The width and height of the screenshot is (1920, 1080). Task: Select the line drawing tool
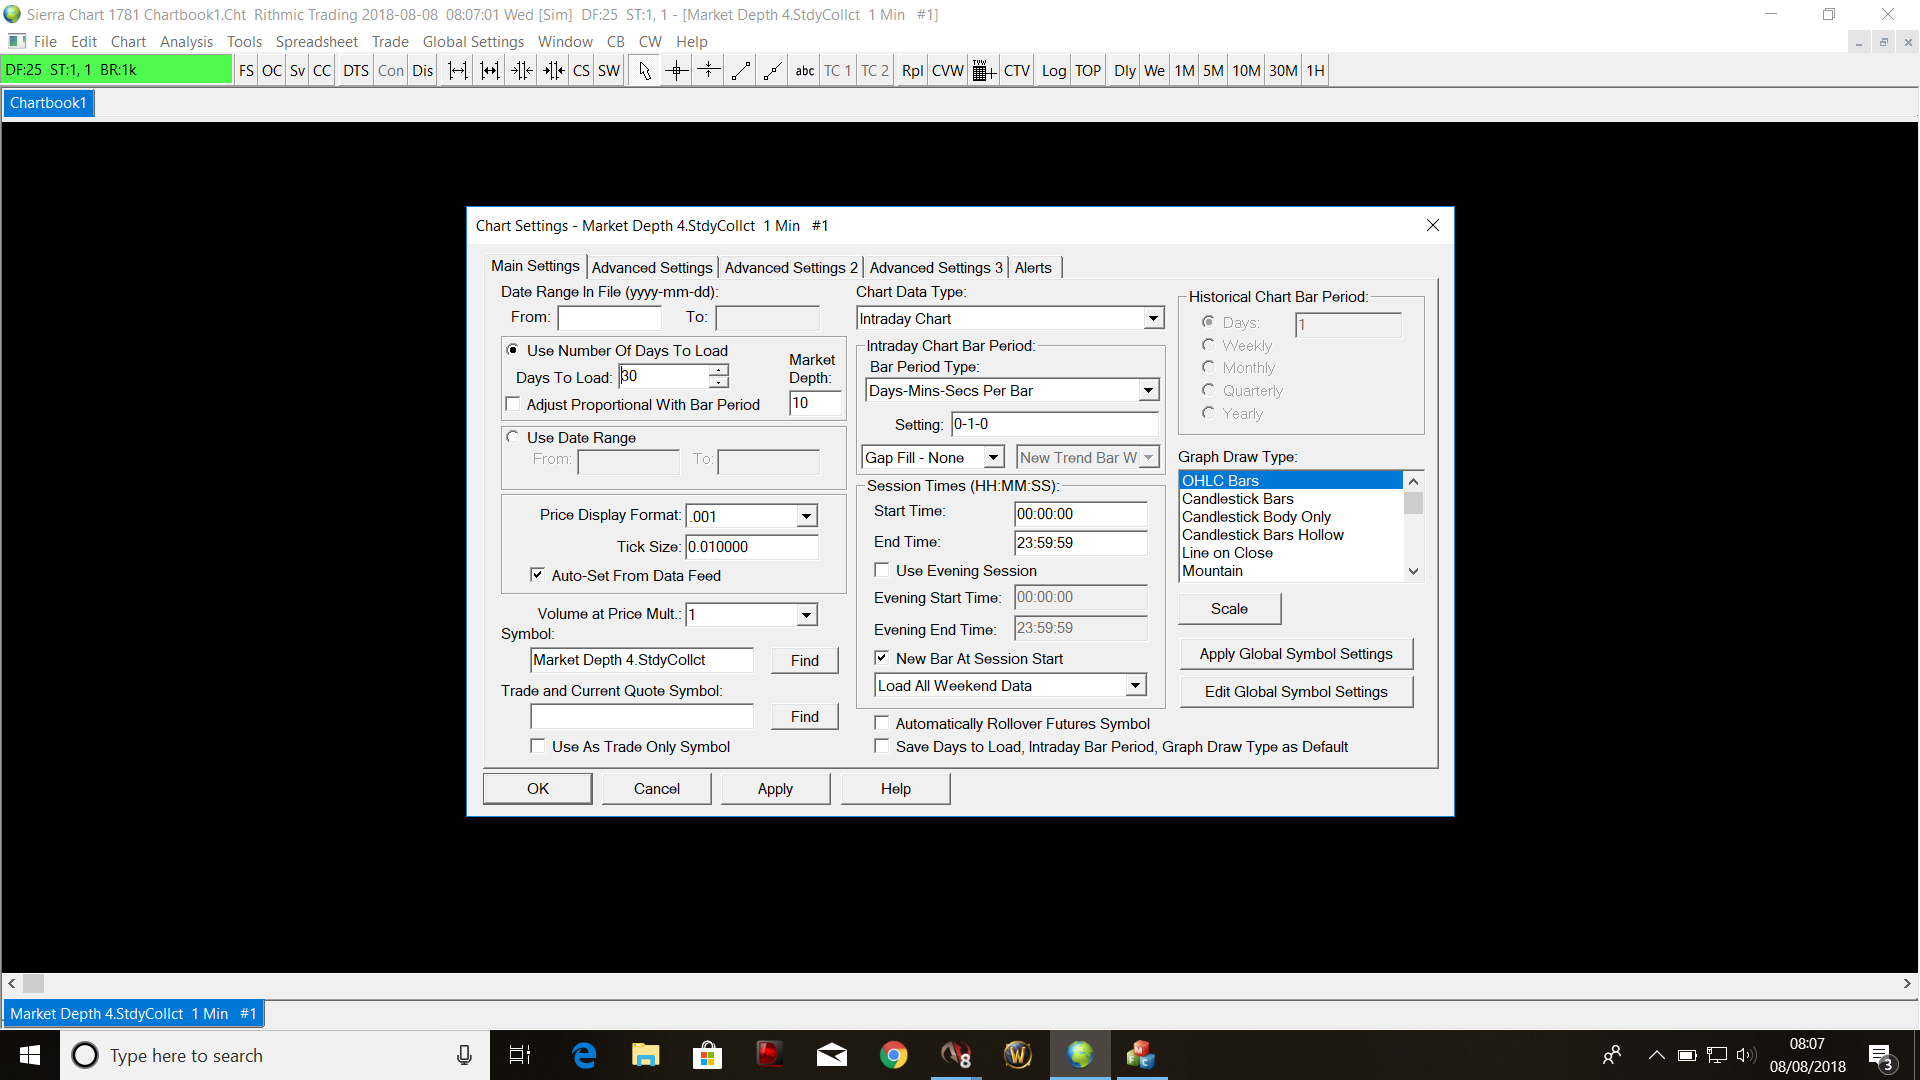point(741,70)
